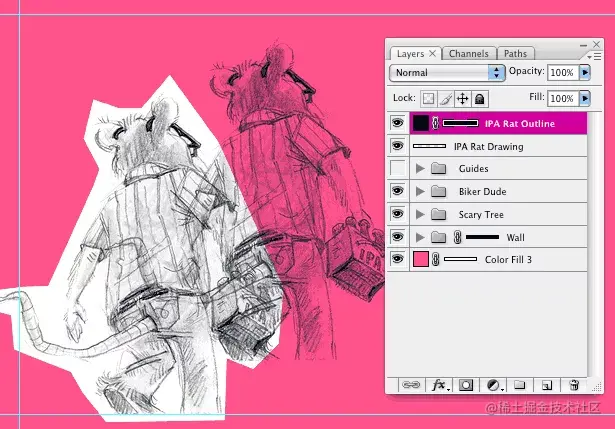The image size is (615, 429).
Task: Lock transparent pixels icon
Action: (x=429, y=98)
